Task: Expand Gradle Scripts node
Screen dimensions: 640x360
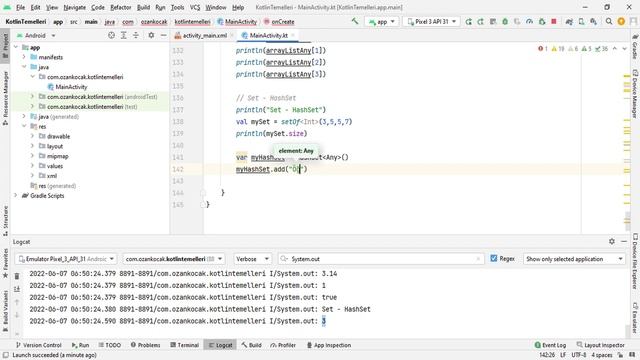Action: [x=16, y=196]
